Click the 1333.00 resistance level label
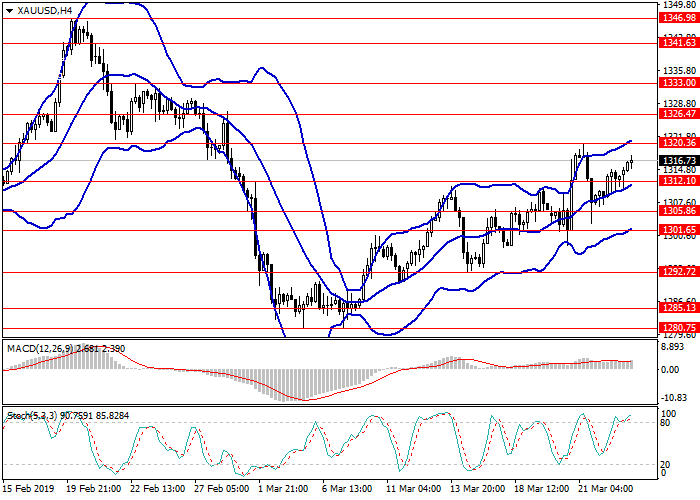Screen dimensions: 700x500 coord(678,84)
